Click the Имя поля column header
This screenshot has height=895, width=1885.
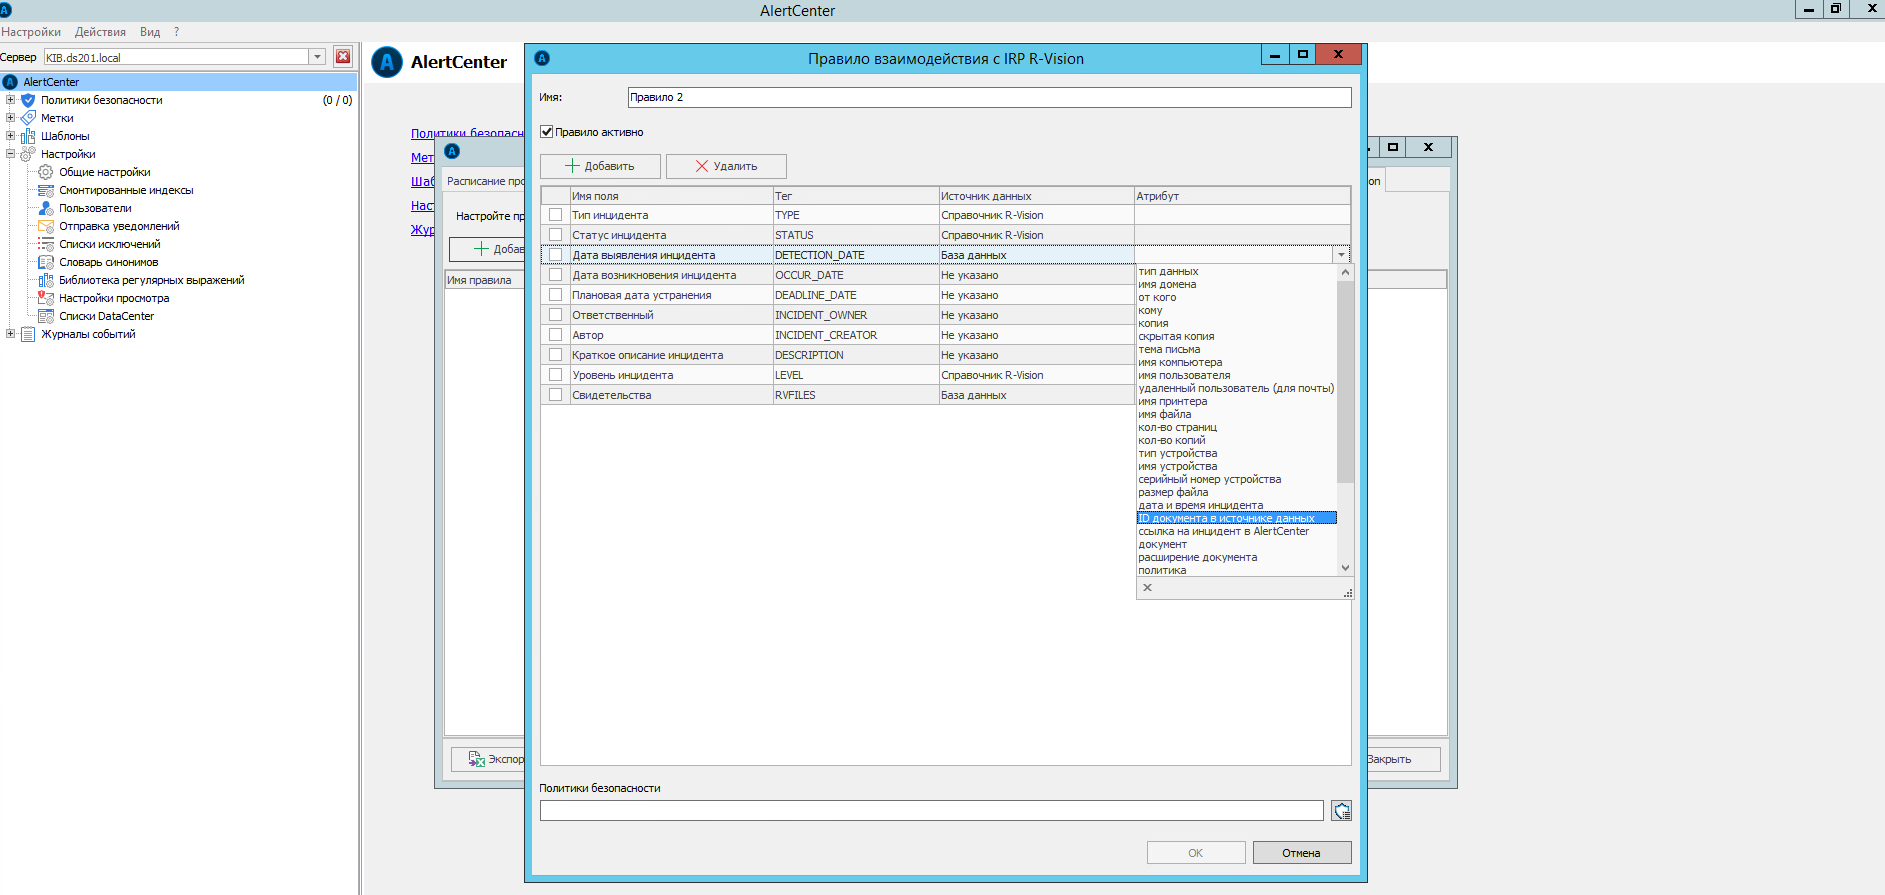671,196
